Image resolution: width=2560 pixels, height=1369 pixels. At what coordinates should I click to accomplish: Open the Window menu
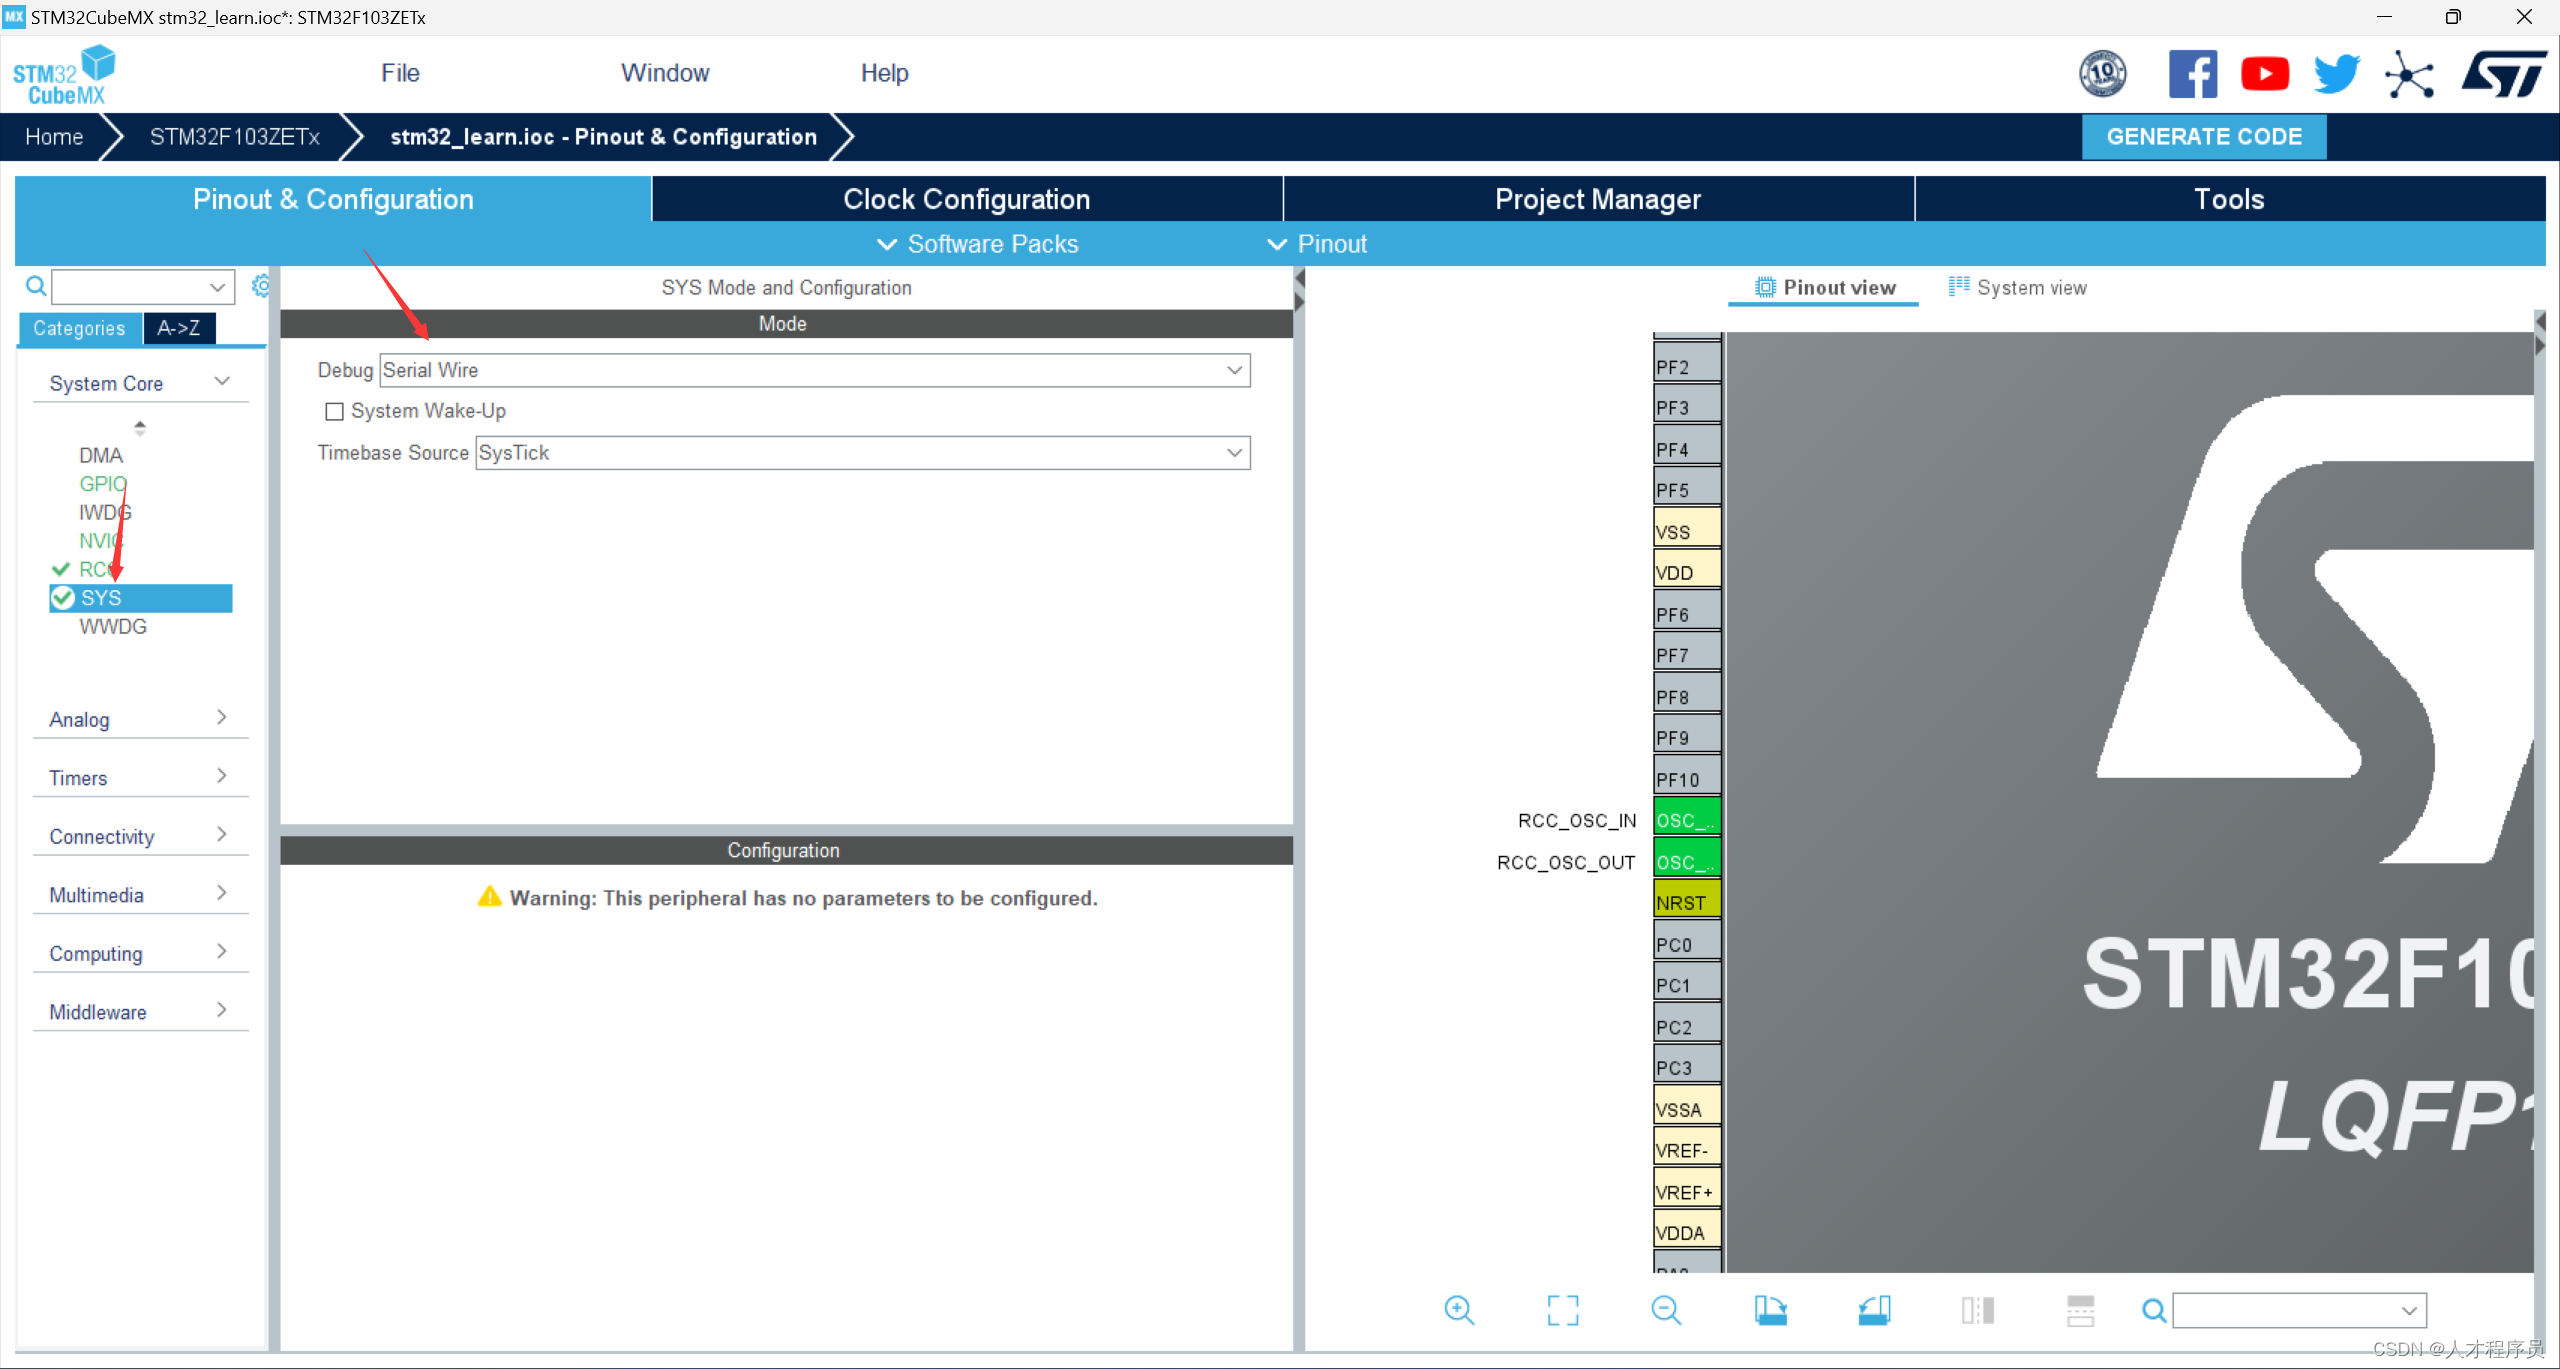pos(665,73)
